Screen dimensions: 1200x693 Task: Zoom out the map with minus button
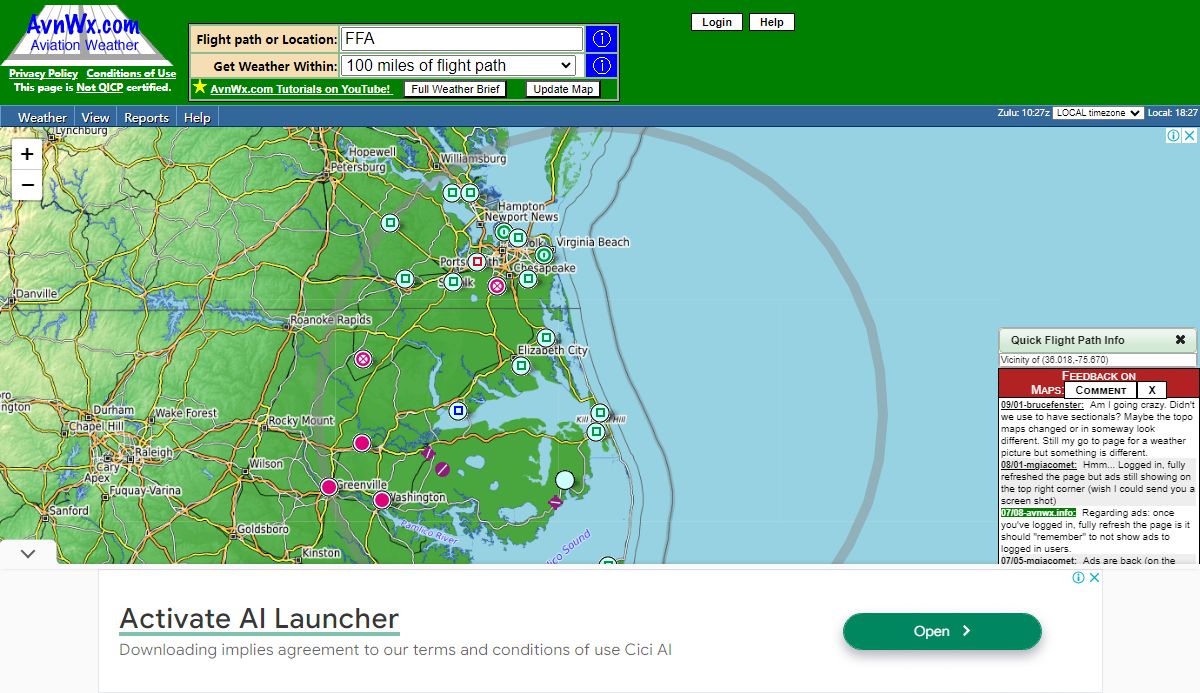click(27, 185)
